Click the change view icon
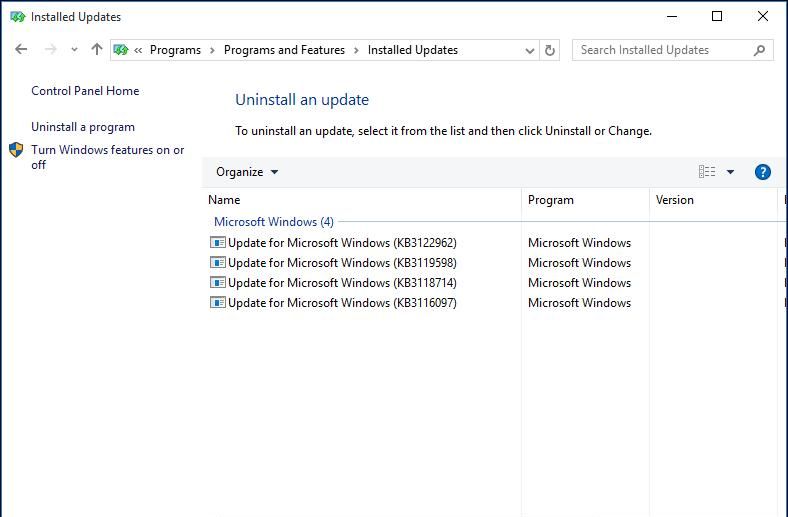788x517 pixels. pos(707,172)
